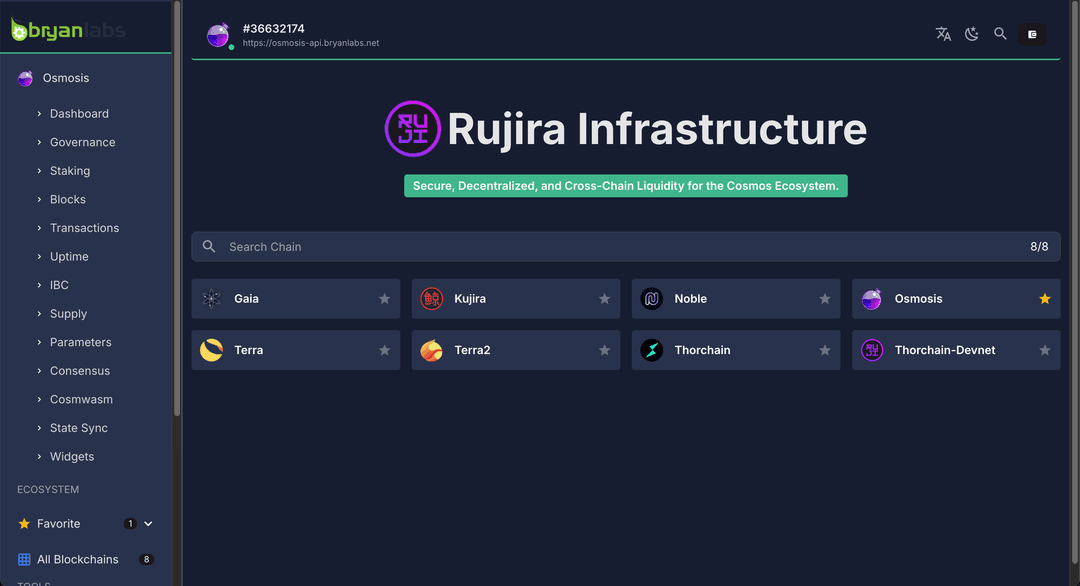Expand the Uptime chevron
Viewport: 1080px width, 586px height.
[39, 256]
